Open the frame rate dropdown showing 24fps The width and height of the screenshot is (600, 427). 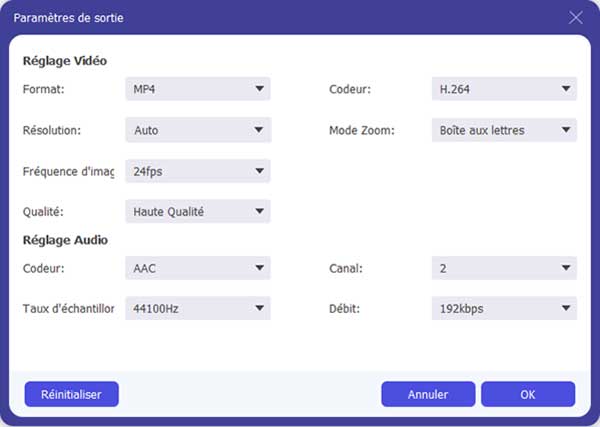(198, 171)
